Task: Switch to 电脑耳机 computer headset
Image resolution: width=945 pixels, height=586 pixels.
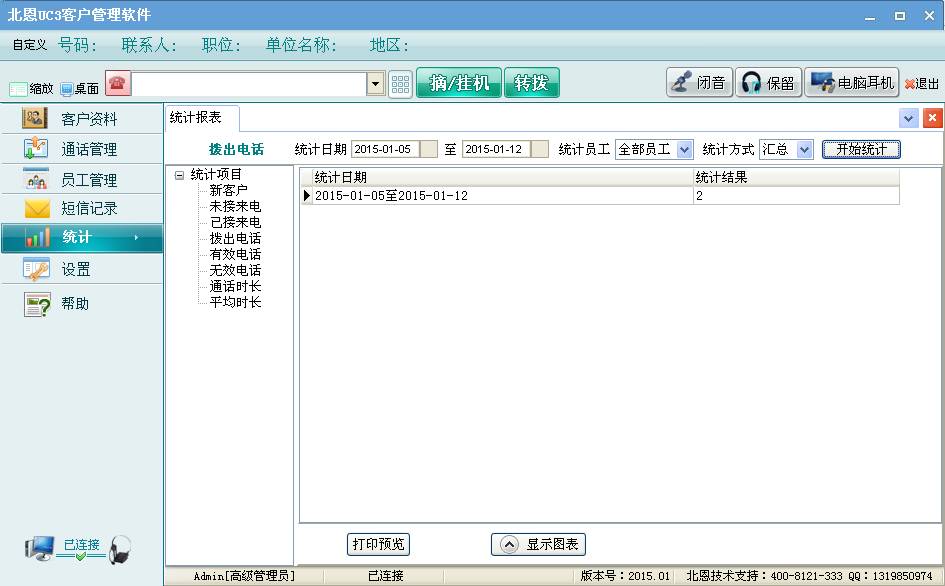Action: click(852, 83)
